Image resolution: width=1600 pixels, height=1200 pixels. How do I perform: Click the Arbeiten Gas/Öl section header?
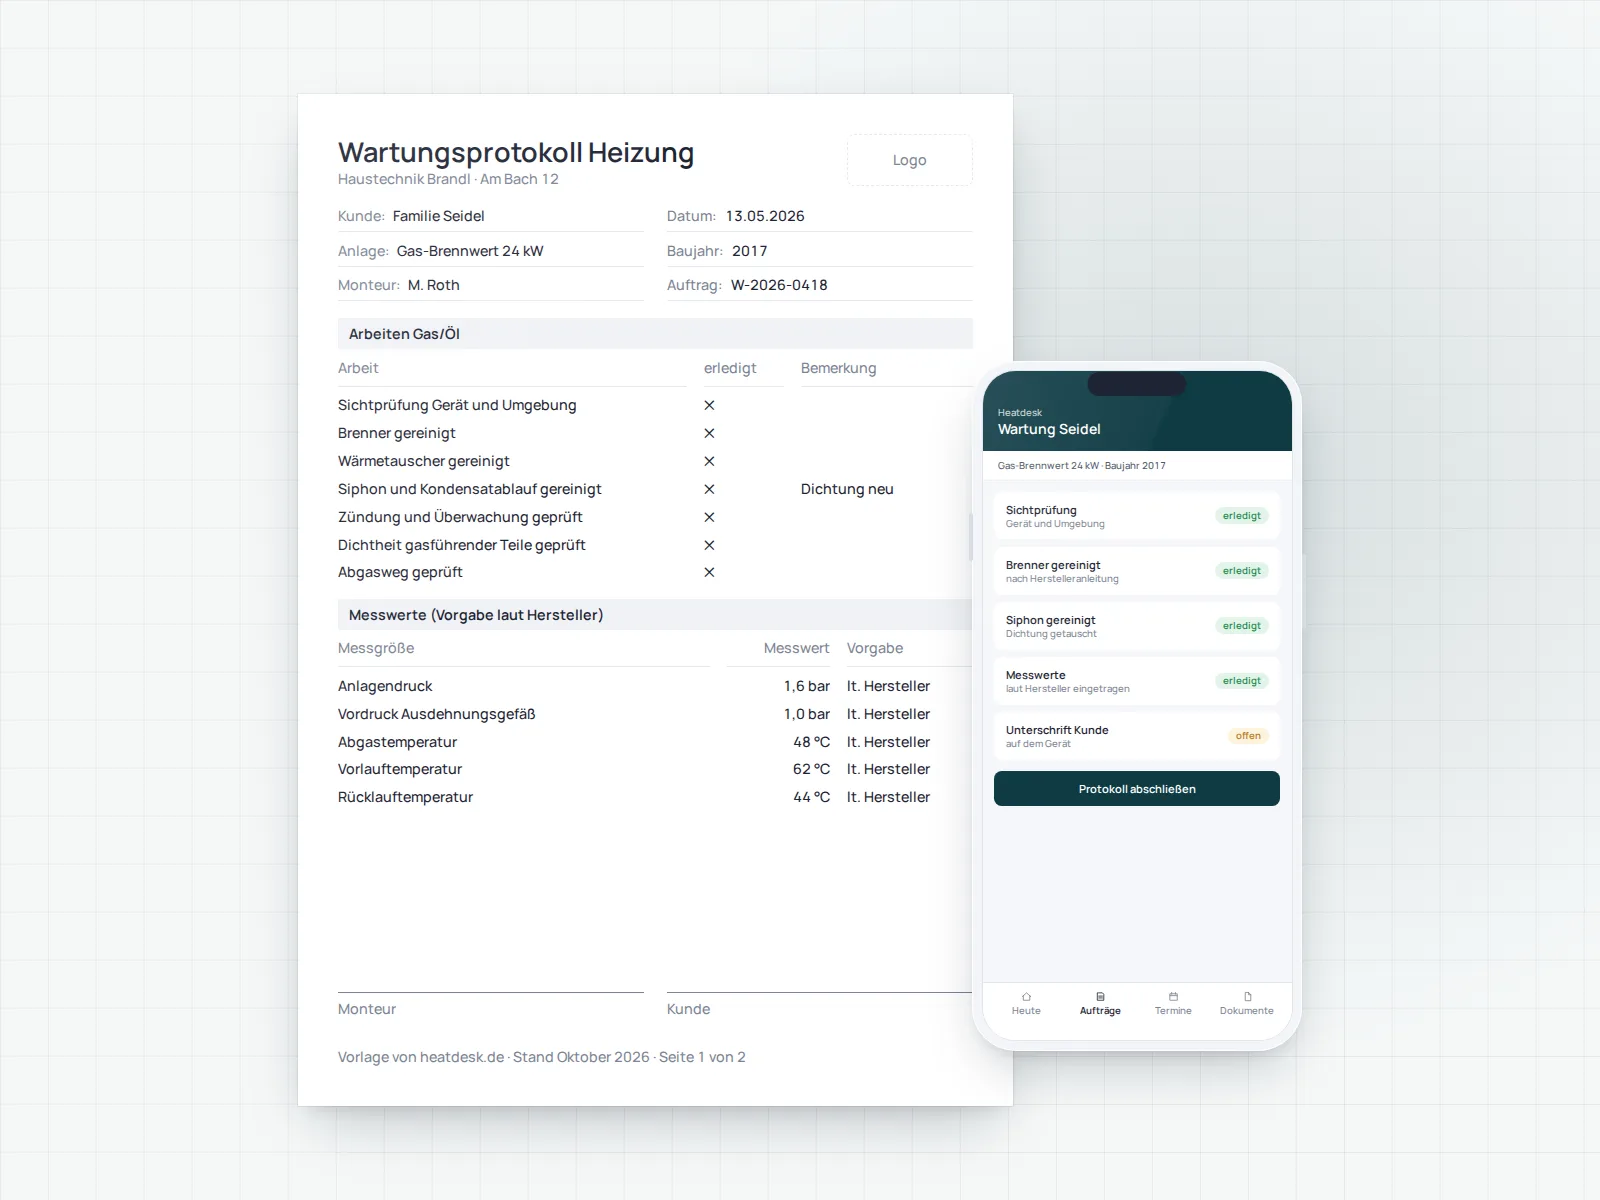tap(655, 334)
